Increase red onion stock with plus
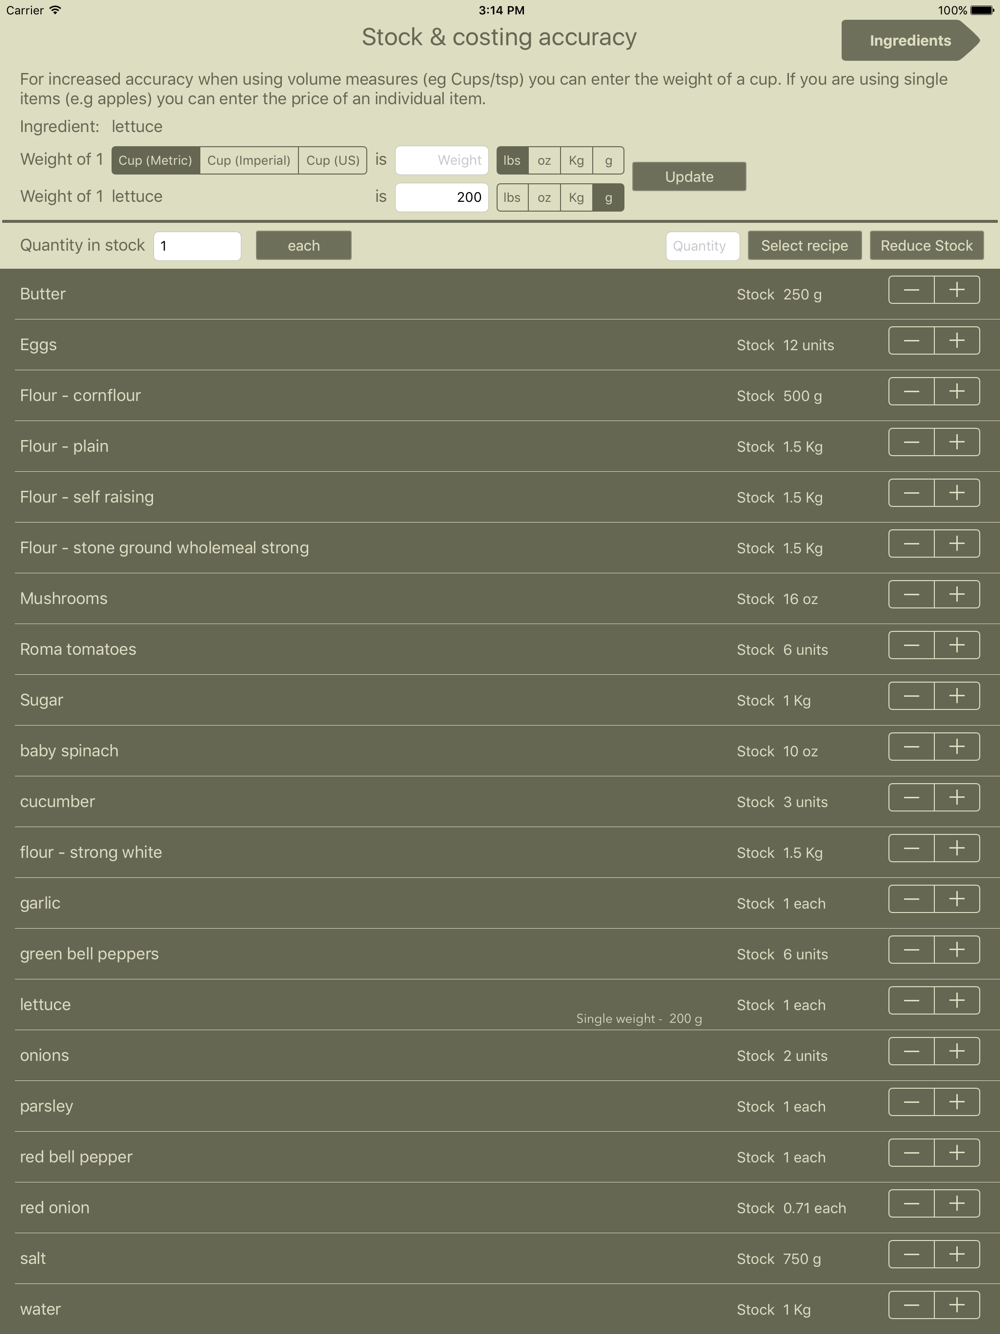The height and width of the screenshot is (1334, 1000). tap(957, 1204)
